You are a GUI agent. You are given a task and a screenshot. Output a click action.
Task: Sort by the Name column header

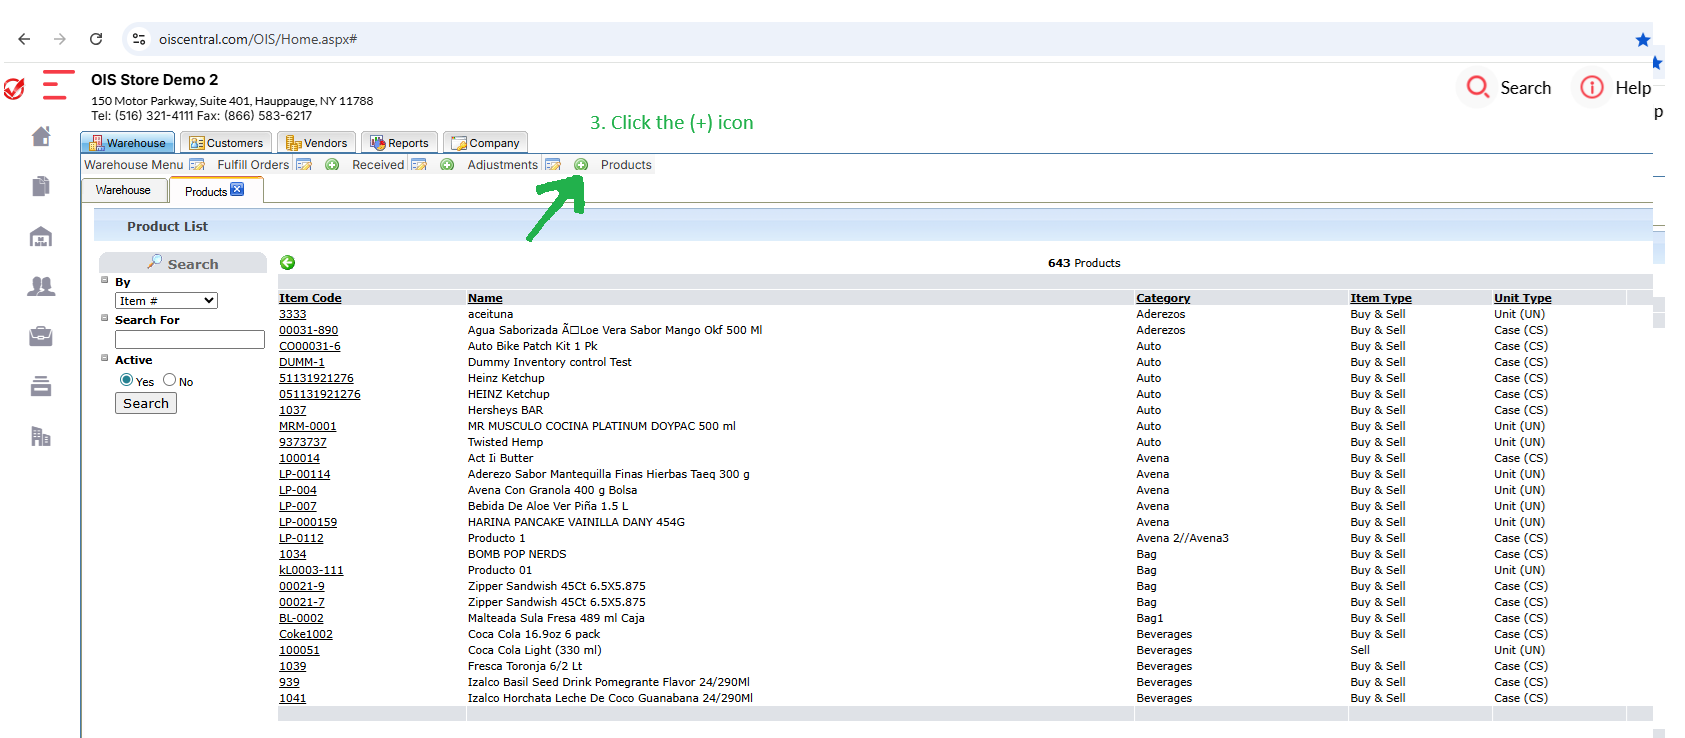485,298
